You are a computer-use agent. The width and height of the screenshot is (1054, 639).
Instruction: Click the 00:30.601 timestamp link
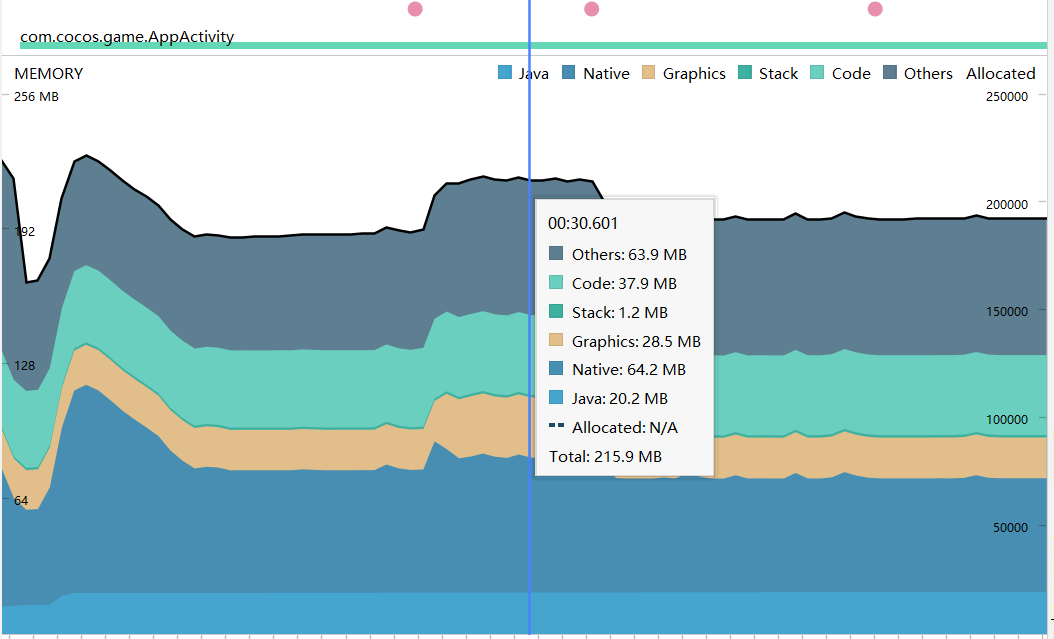point(583,223)
